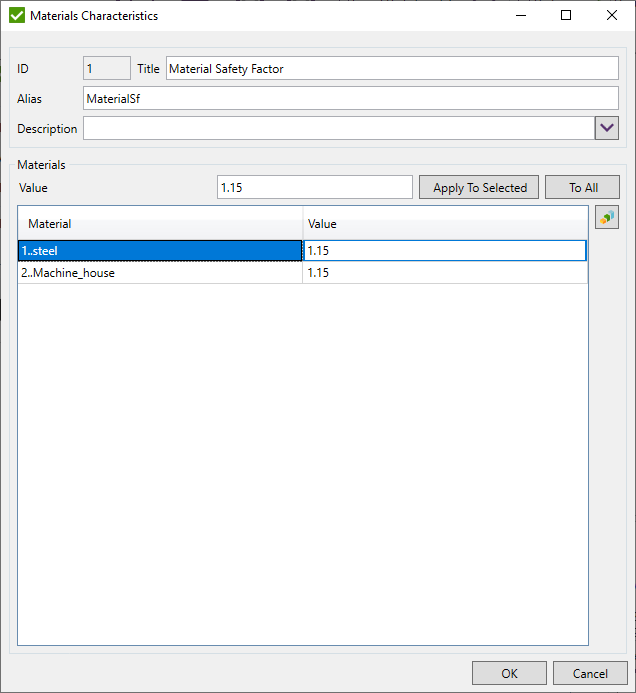The width and height of the screenshot is (636, 693).
Task: Click the Machine_house value cell
Action: 444,272
